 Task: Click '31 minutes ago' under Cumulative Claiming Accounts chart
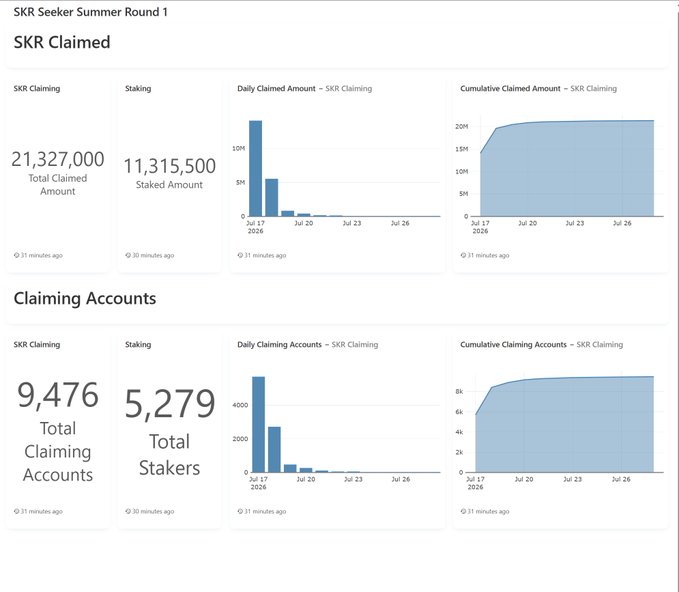pyautogui.click(x=488, y=511)
